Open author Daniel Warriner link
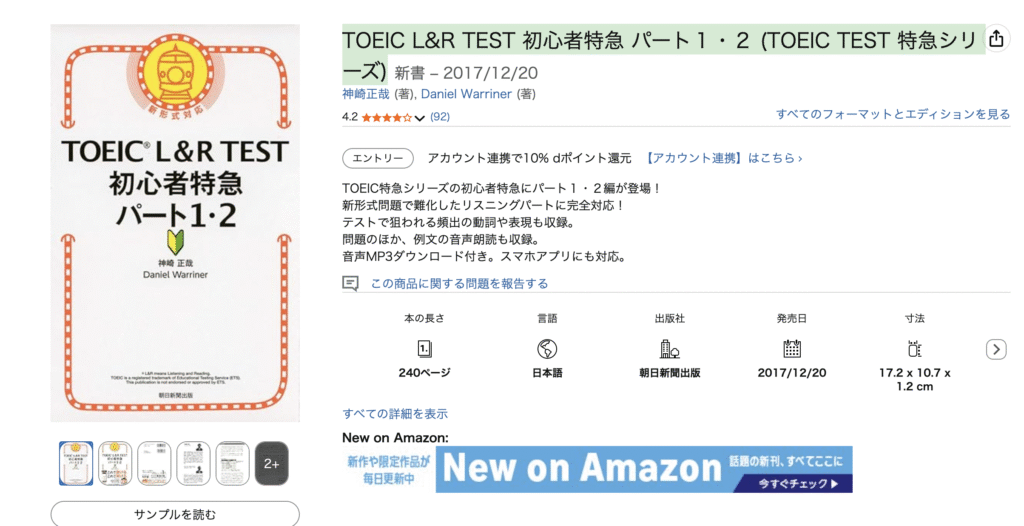The image size is (1024, 526). coord(466,94)
